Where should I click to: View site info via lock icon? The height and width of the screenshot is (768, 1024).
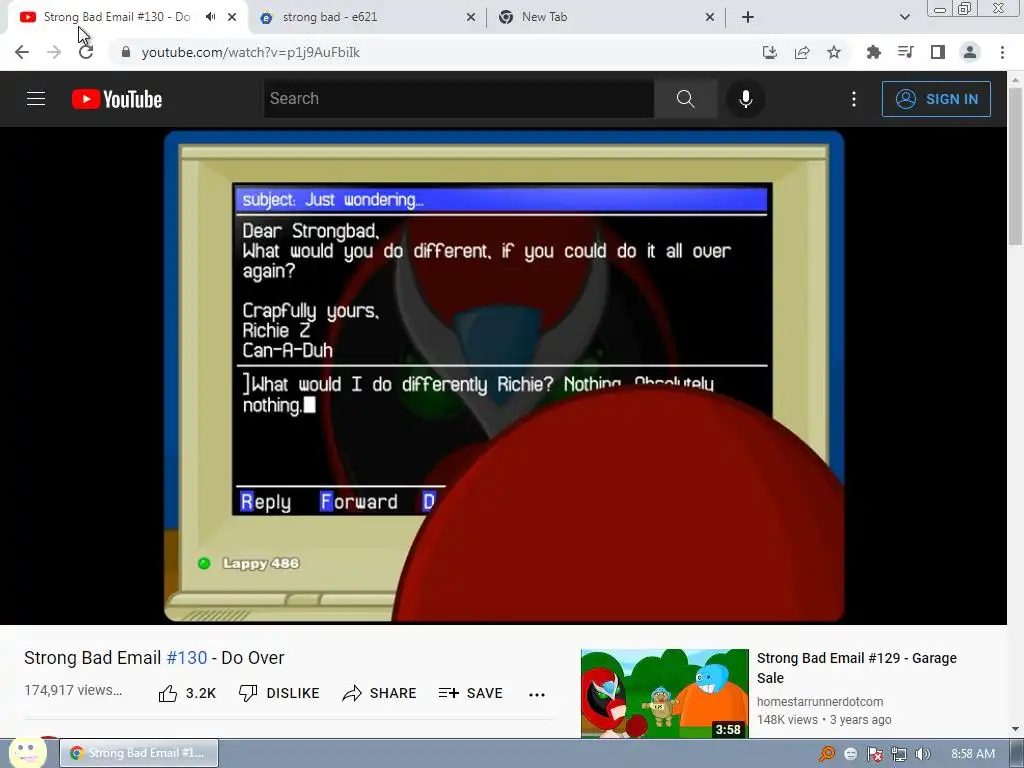[126, 52]
